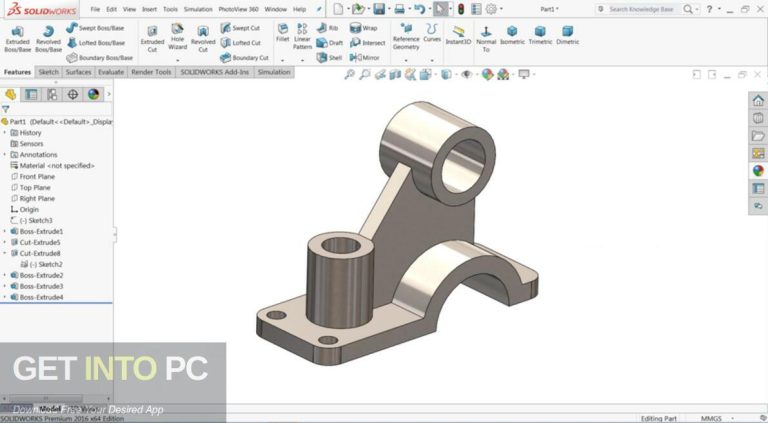Screen dimensions: 768x423
Task: Expand the Curves dropdown arrow
Action: pyautogui.click(x=432, y=61)
